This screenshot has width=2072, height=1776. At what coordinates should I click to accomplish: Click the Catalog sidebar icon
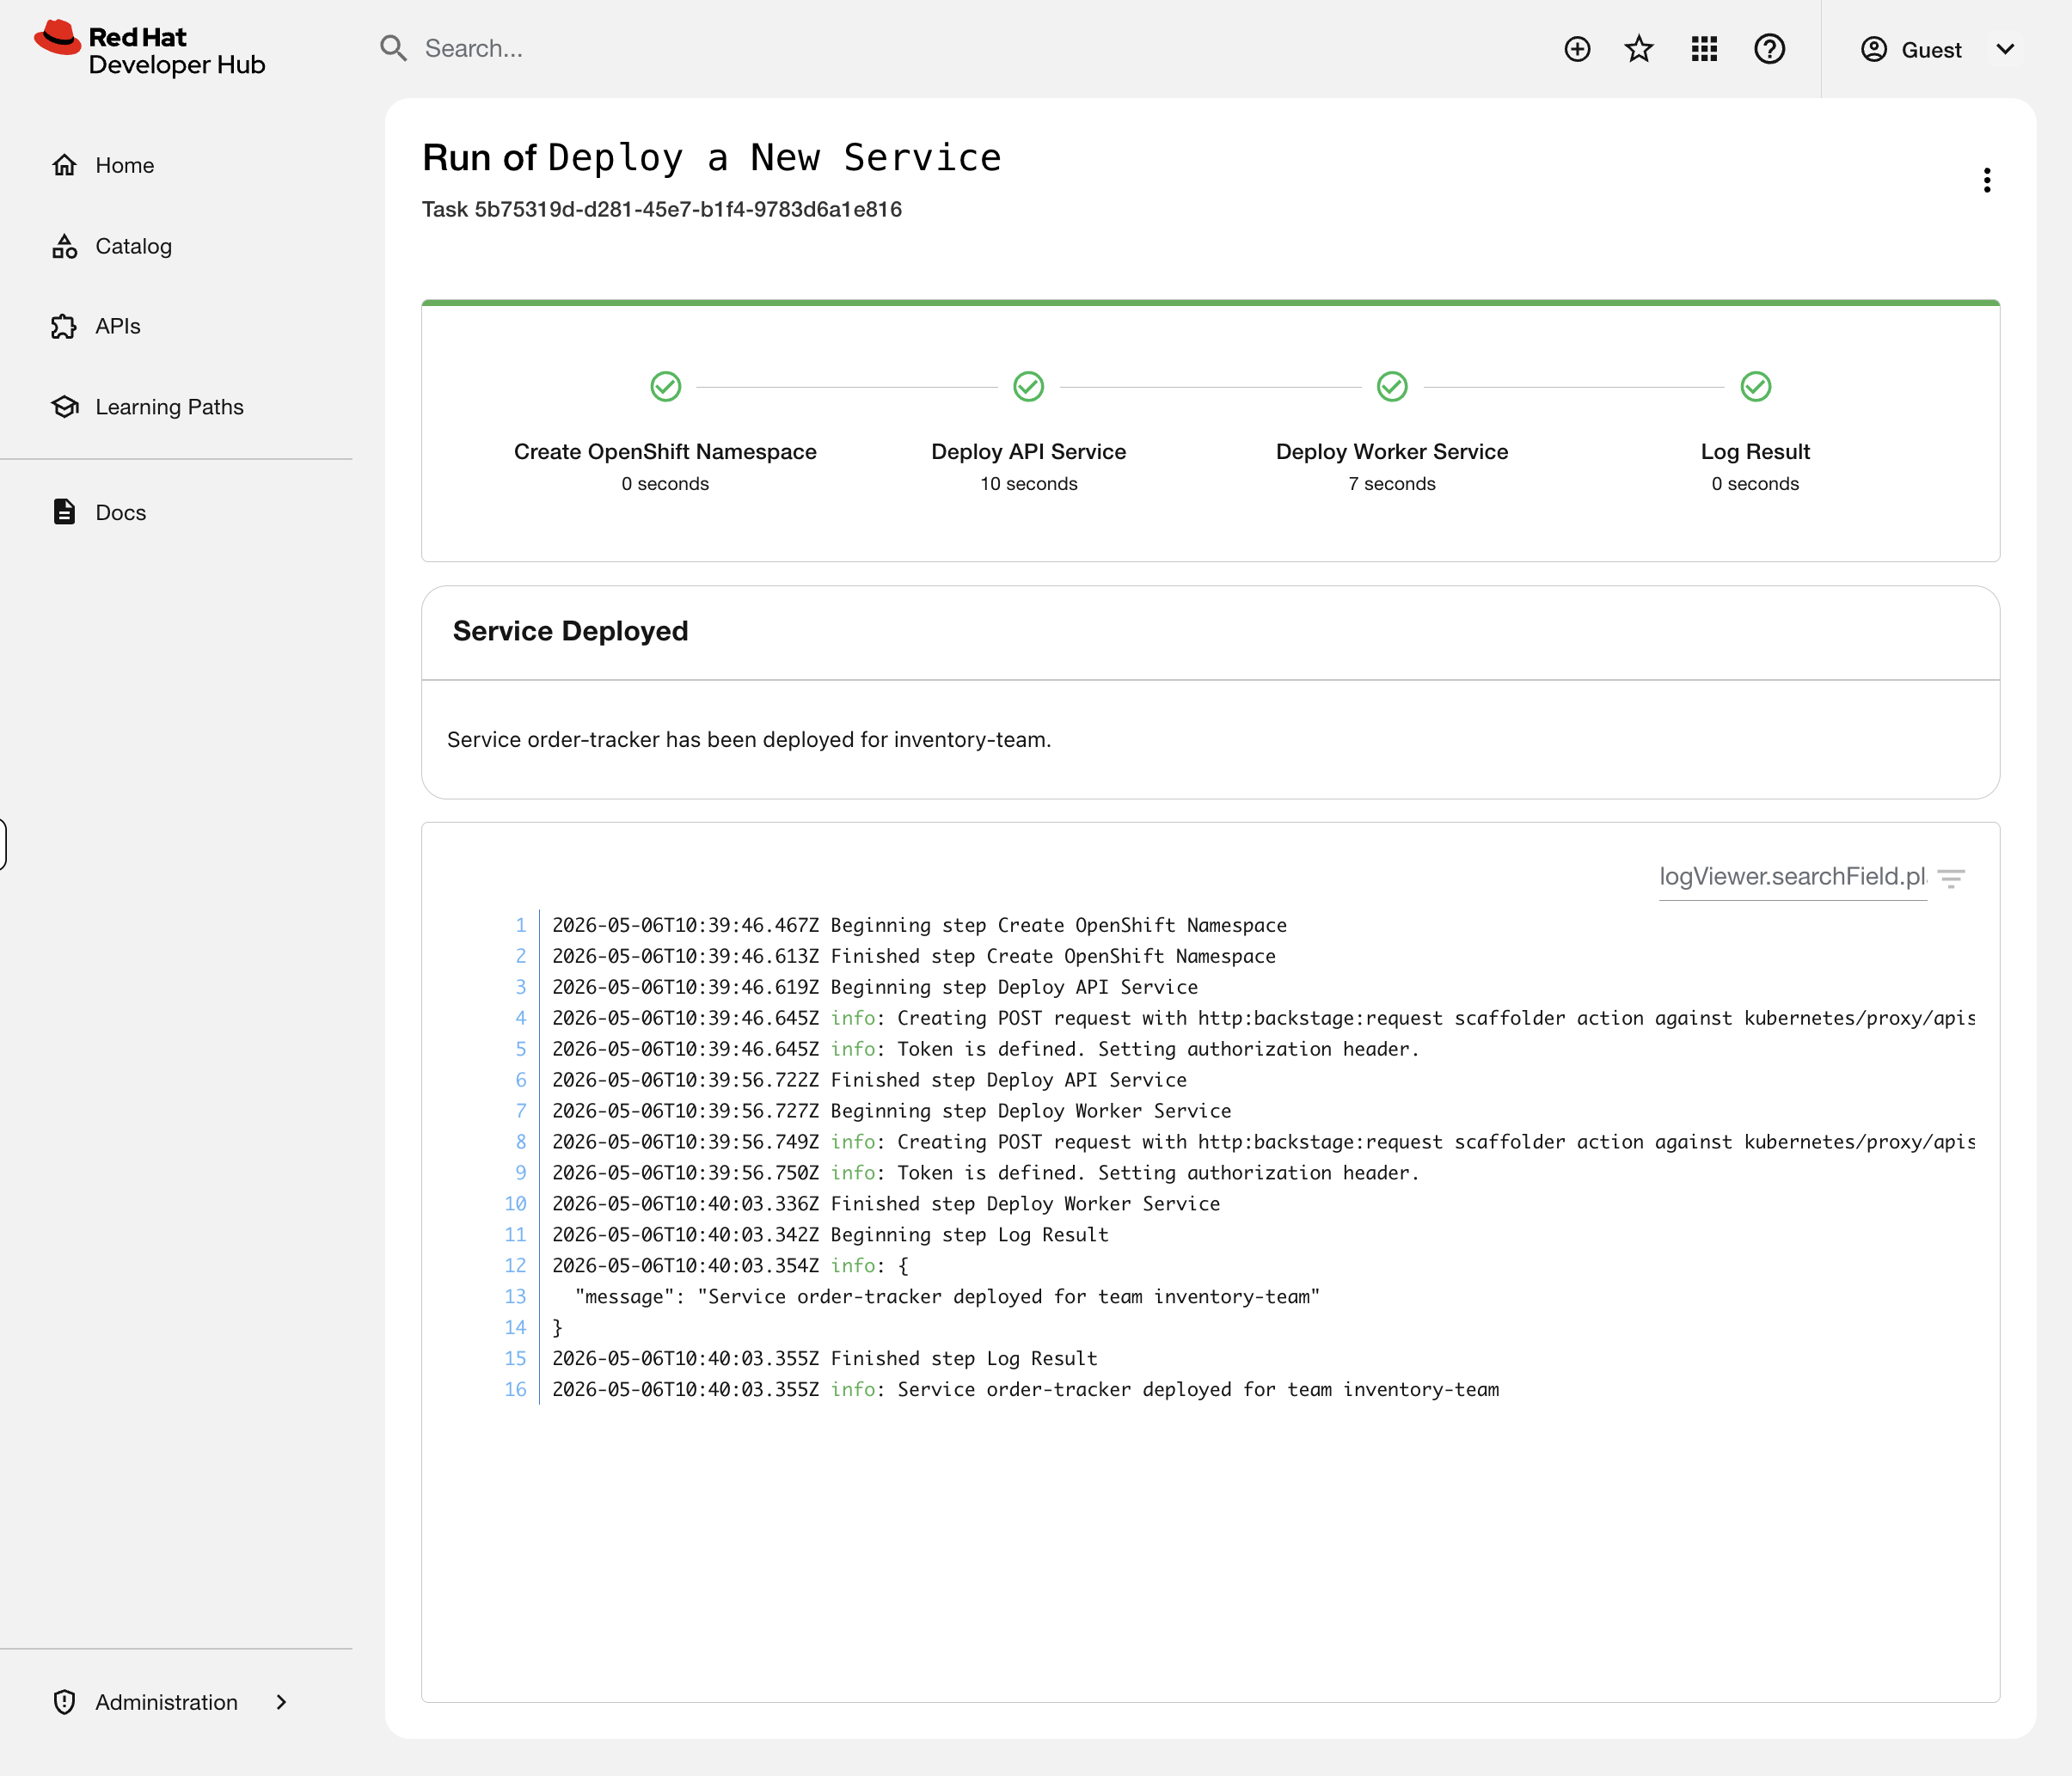[x=65, y=246]
